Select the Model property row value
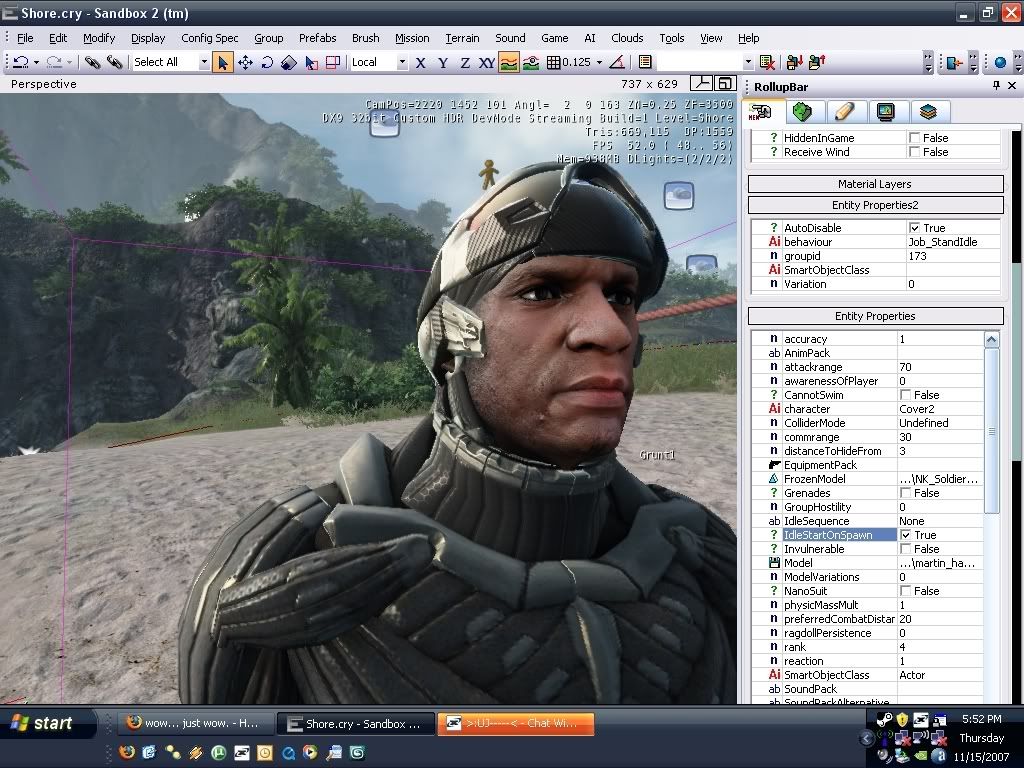This screenshot has height=768, width=1024. [940, 563]
